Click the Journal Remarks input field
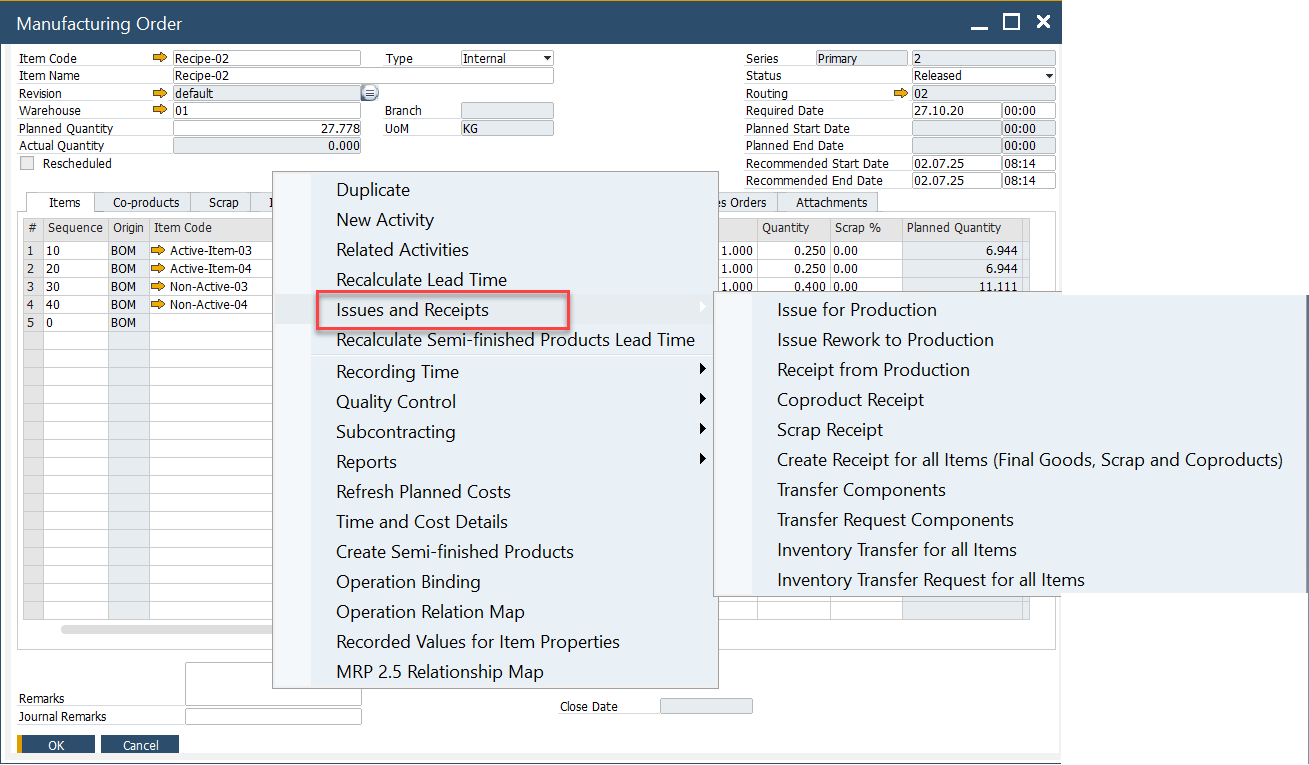 coord(273,717)
